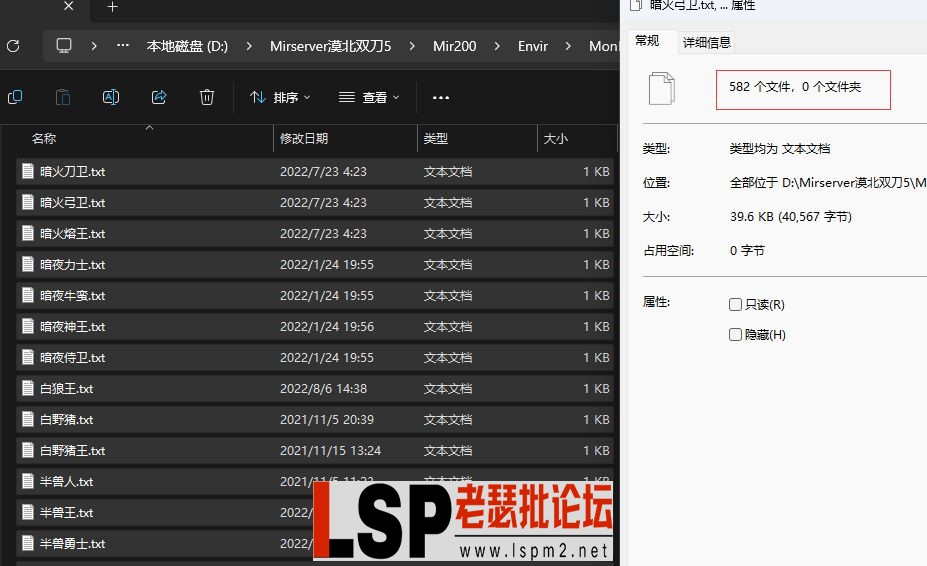This screenshot has width=927, height=566.
Task: Go to 本地磁盘 (D:) in the breadcrumb
Action: click(187, 46)
